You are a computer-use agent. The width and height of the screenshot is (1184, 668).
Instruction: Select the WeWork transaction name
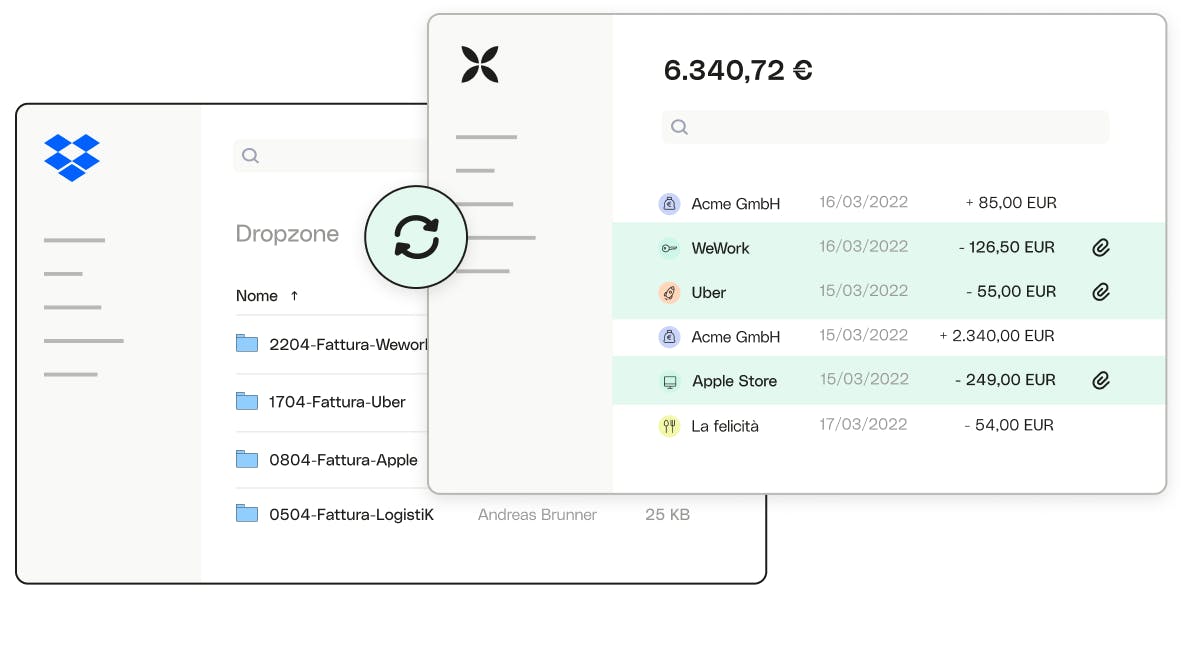(720, 248)
